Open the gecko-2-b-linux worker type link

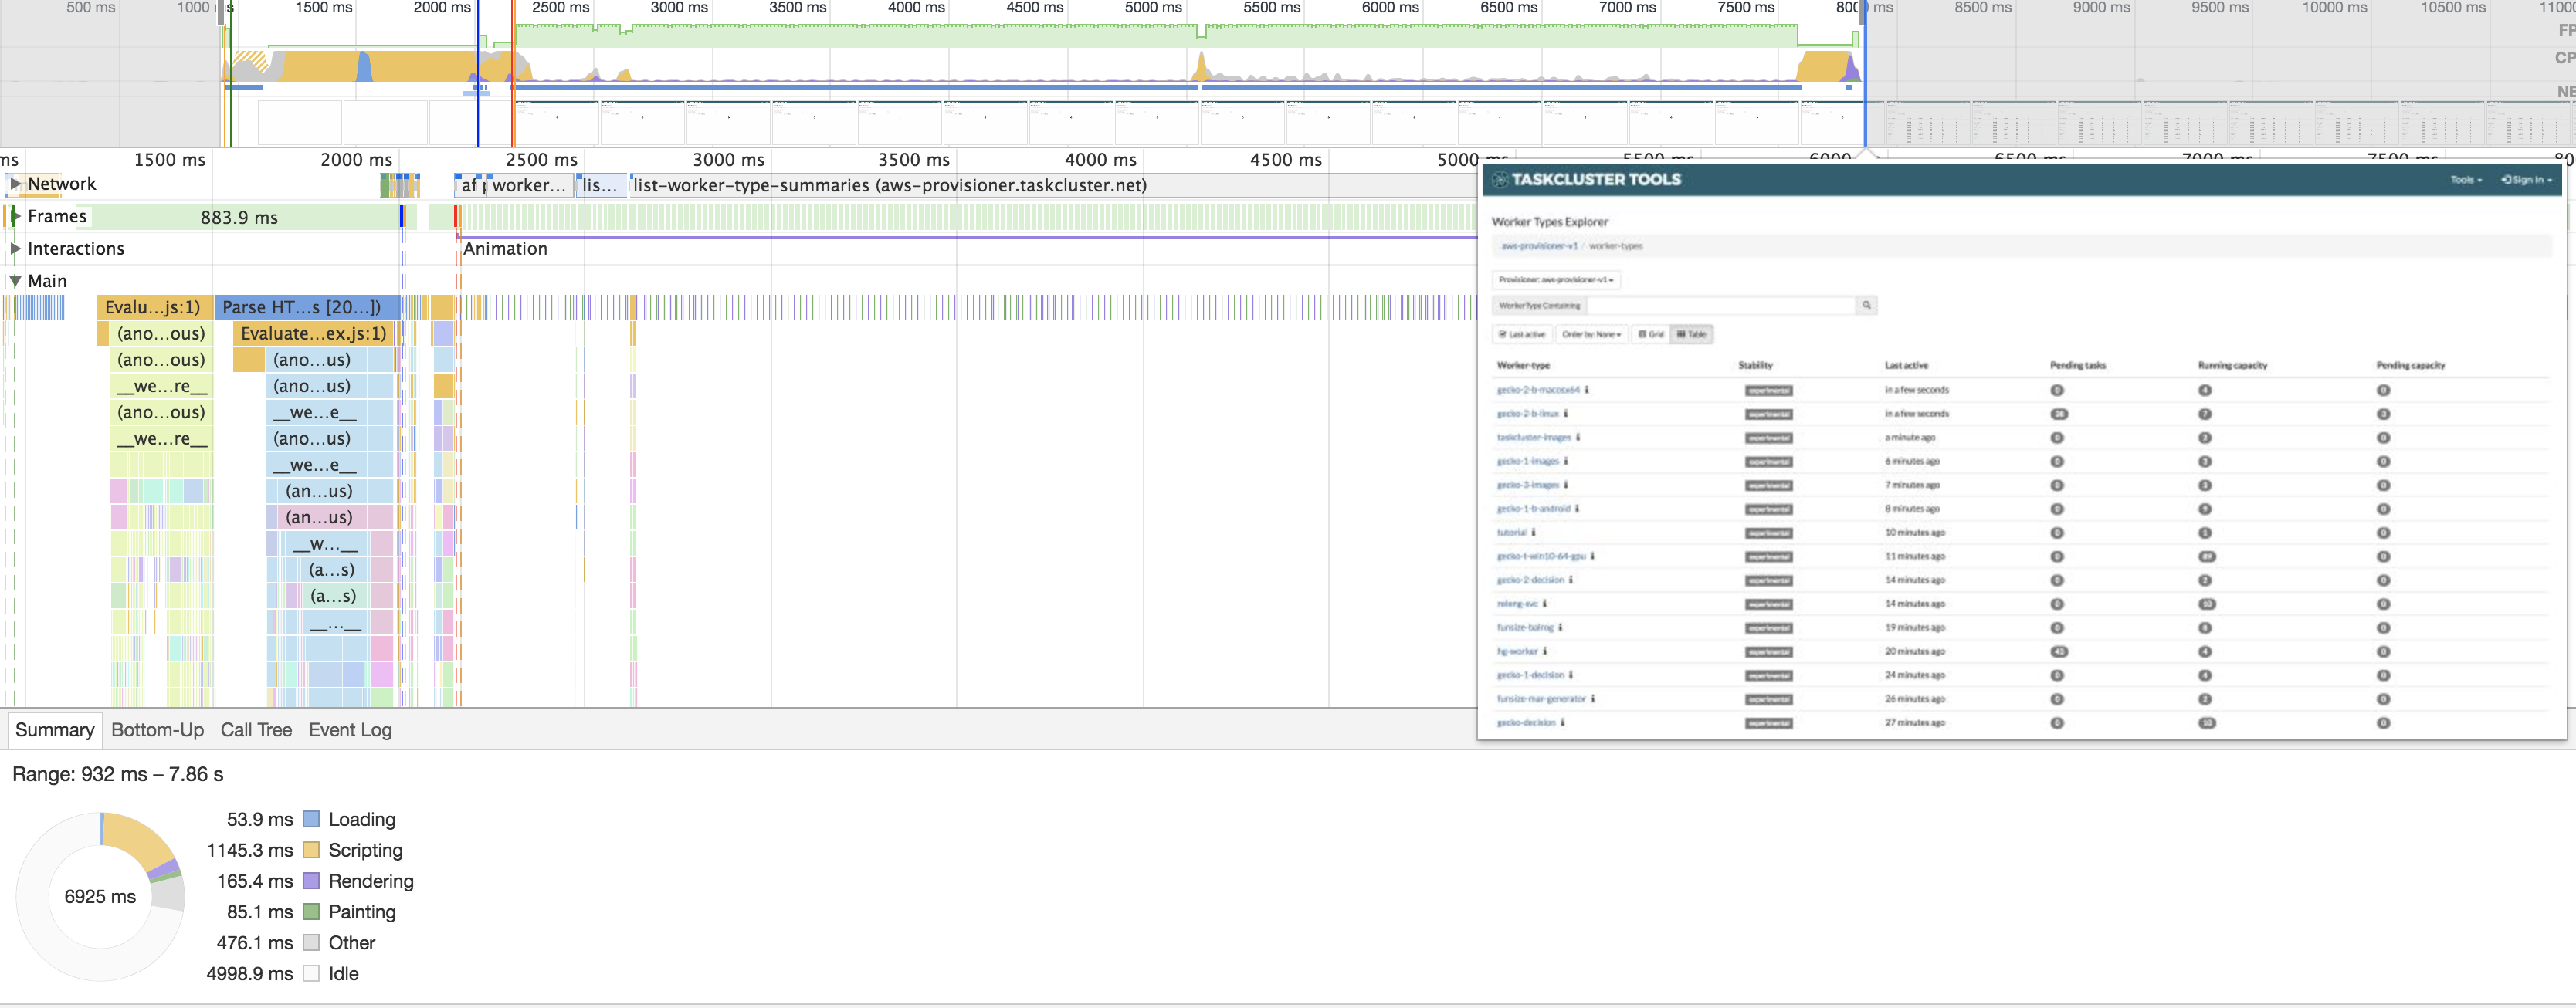tap(1527, 414)
